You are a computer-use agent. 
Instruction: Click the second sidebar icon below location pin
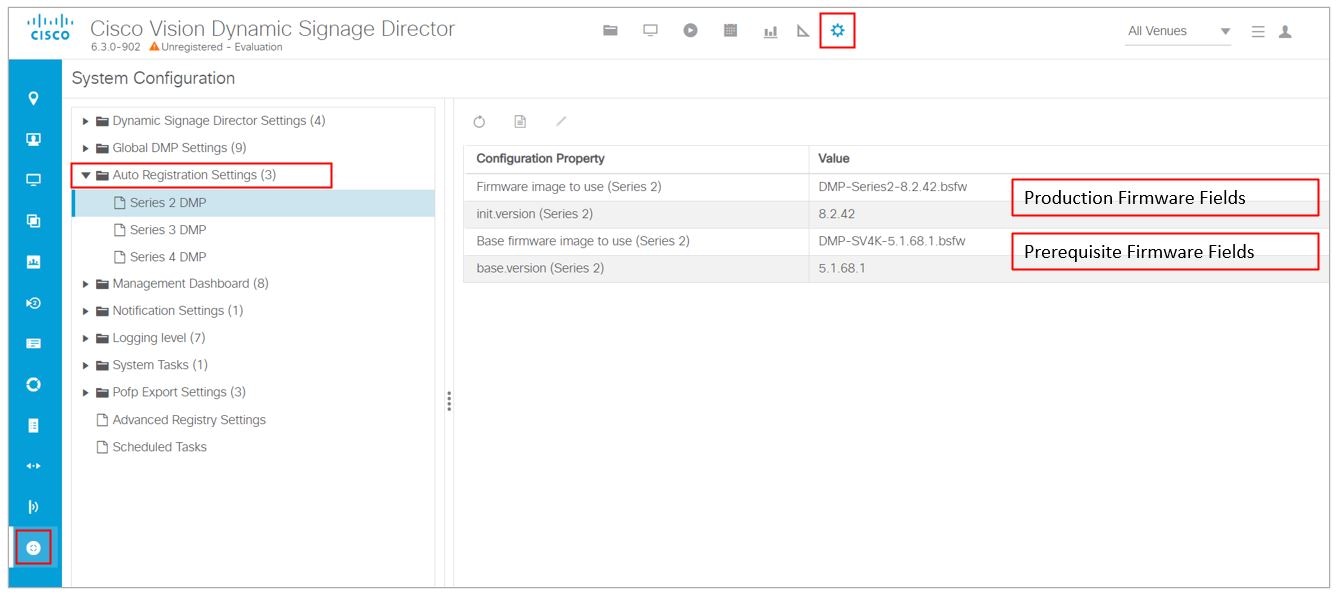[x=34, y=140]
